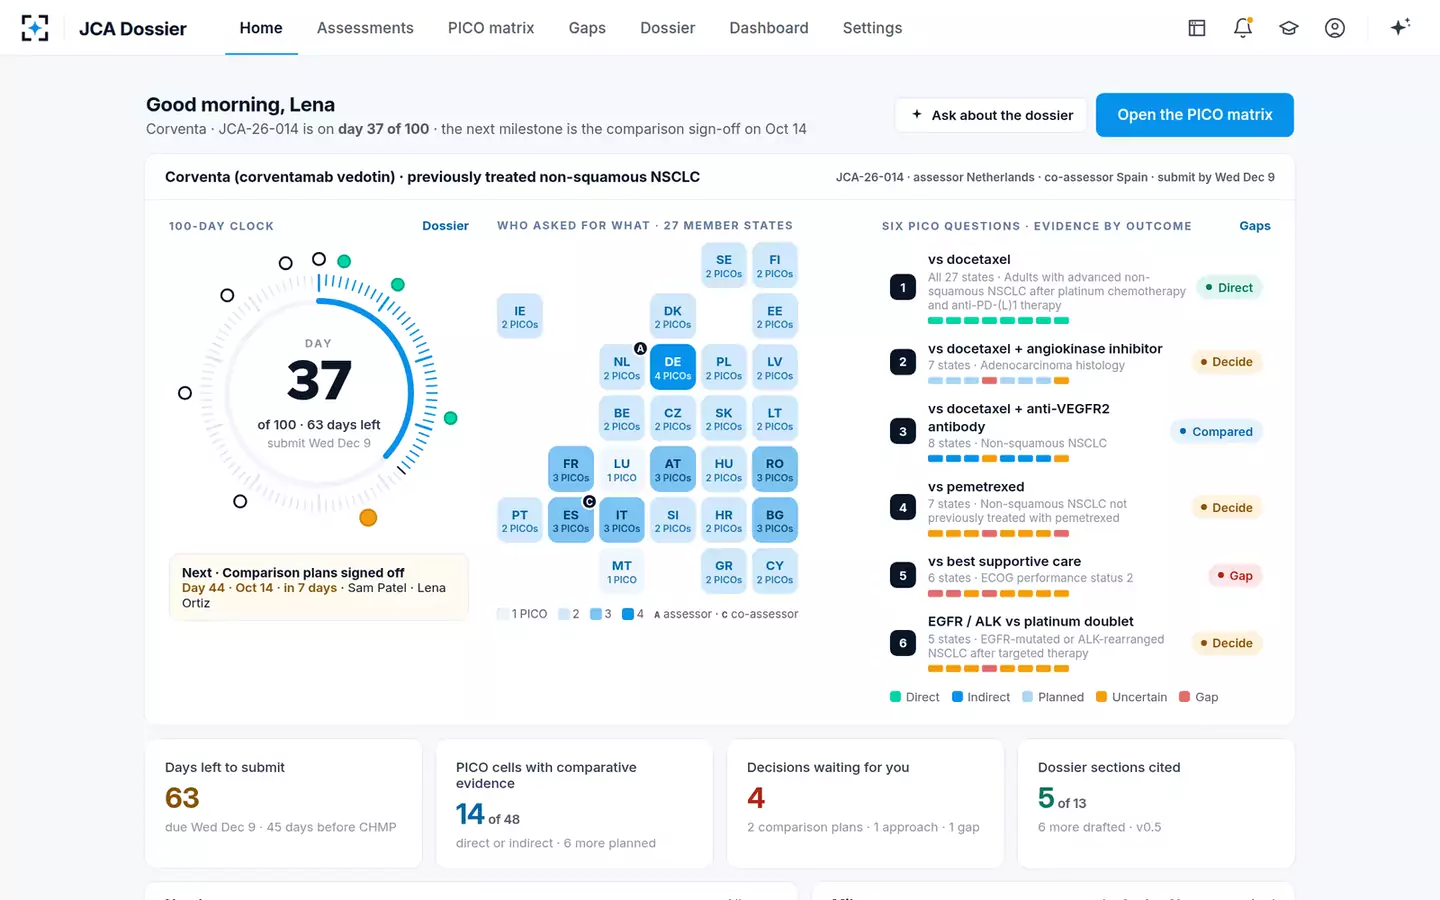Click the Gap status pill for supportive care
The image size is (1440, 900).
coord(1235,576)
